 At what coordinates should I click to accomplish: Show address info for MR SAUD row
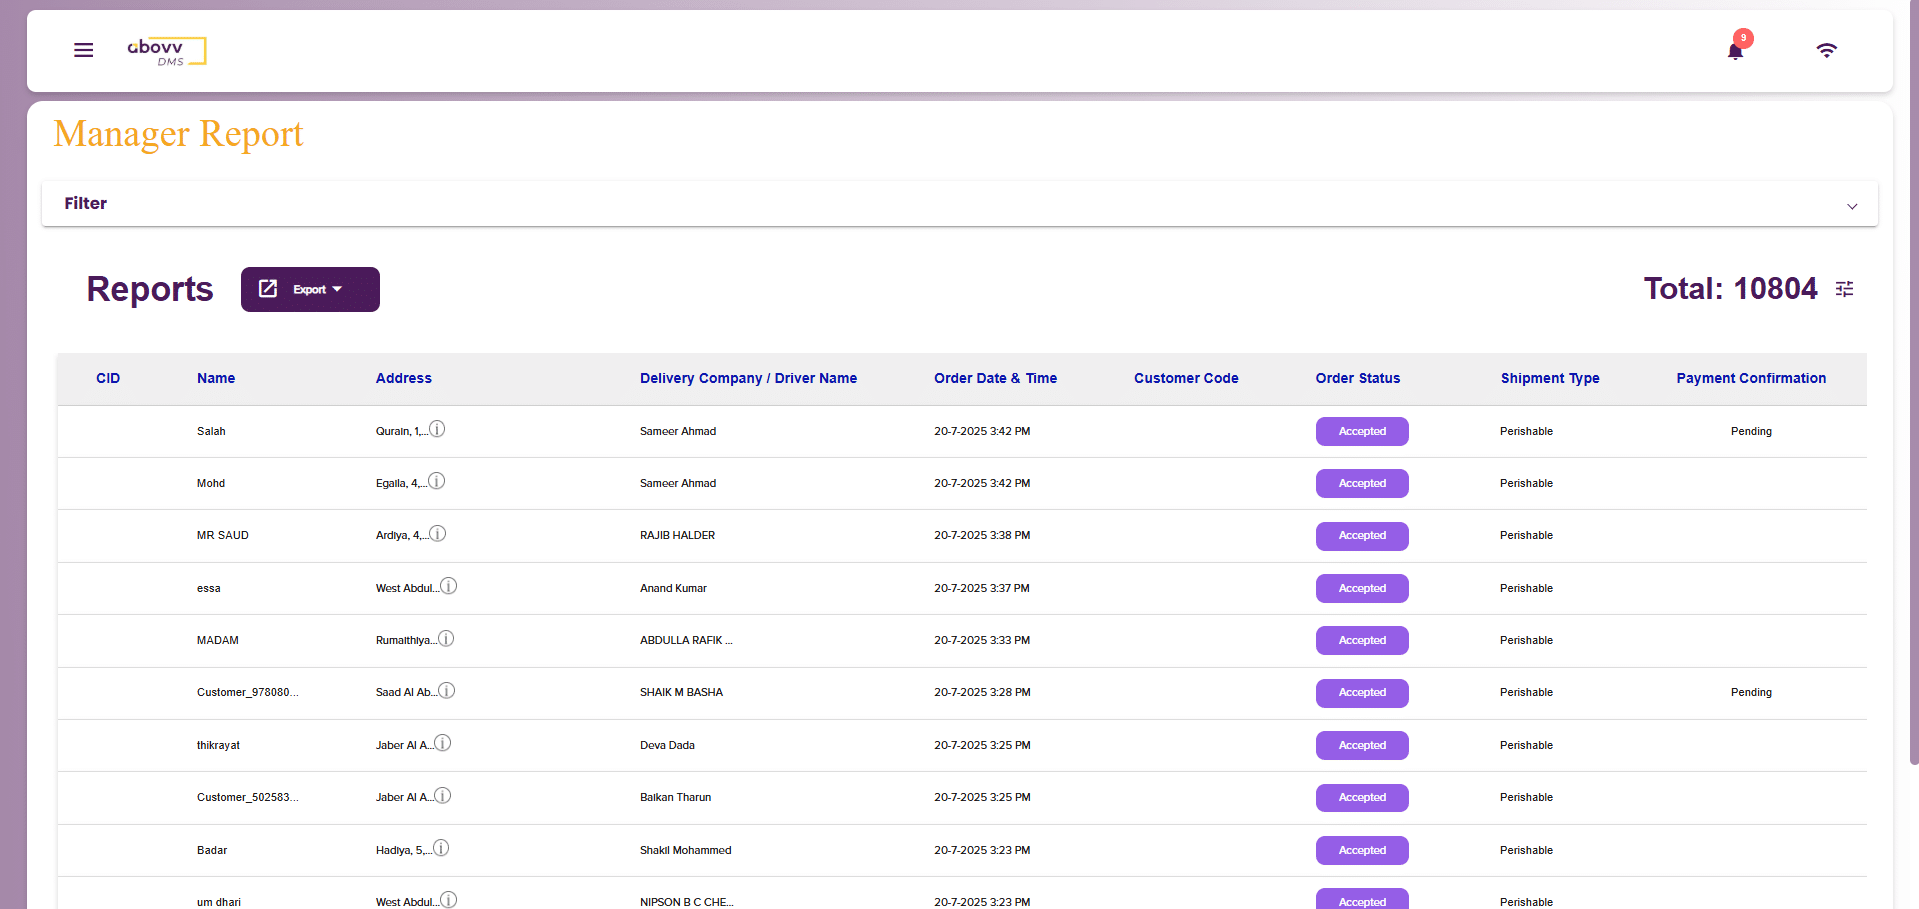point(438,534)
